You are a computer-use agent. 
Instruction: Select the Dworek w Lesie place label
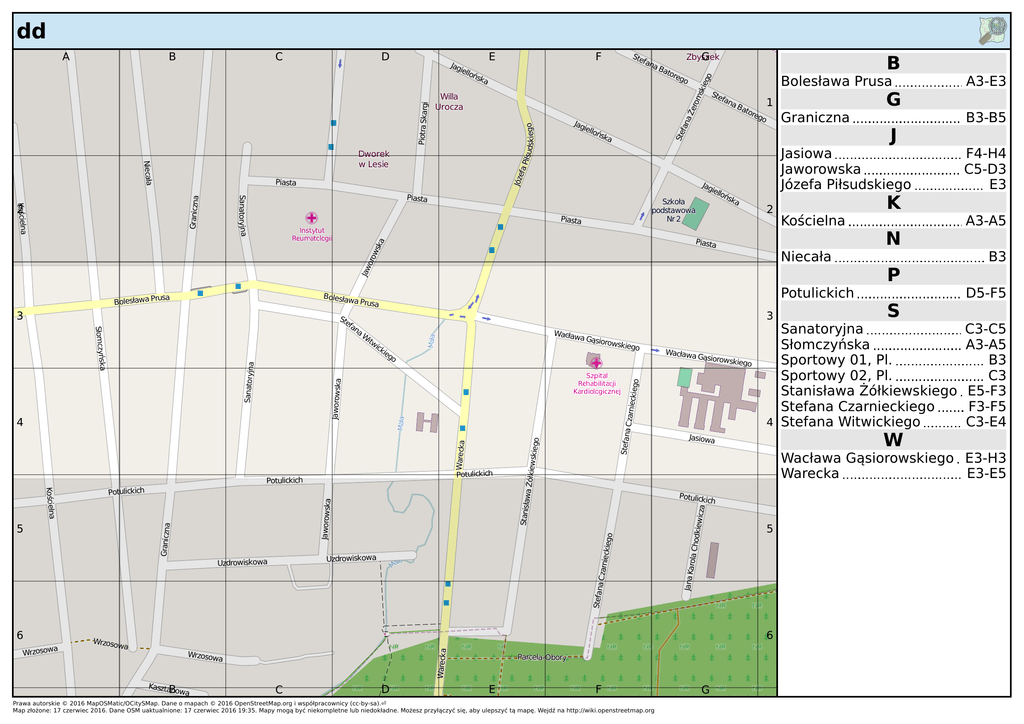373,159
